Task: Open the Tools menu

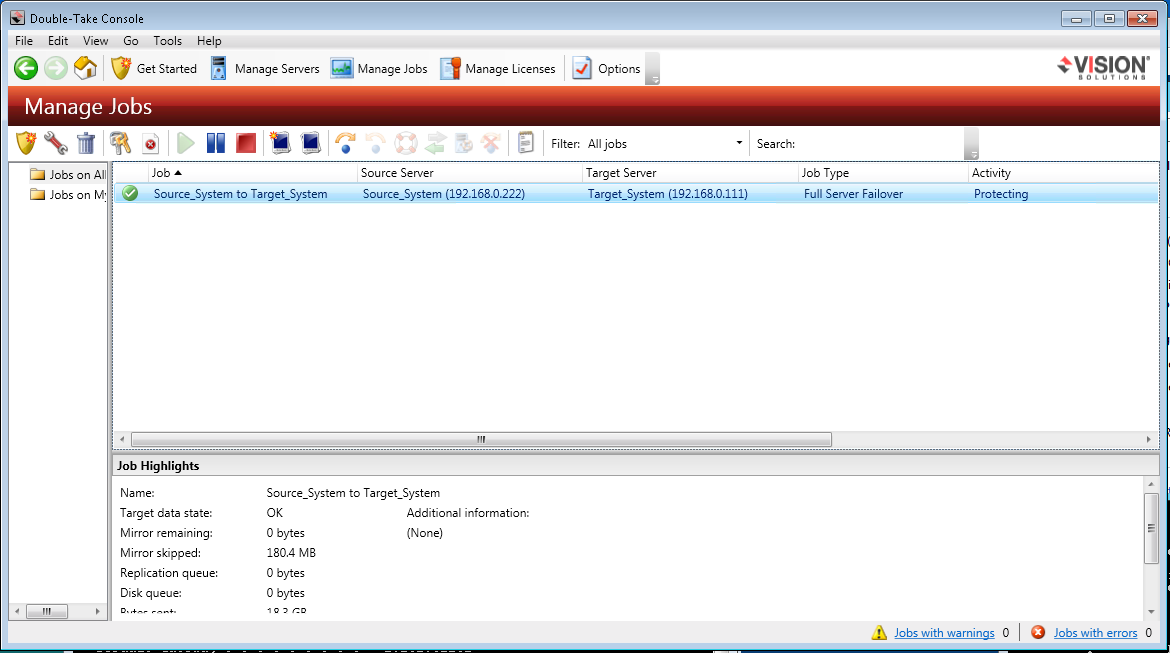Action: coord(167,41)
